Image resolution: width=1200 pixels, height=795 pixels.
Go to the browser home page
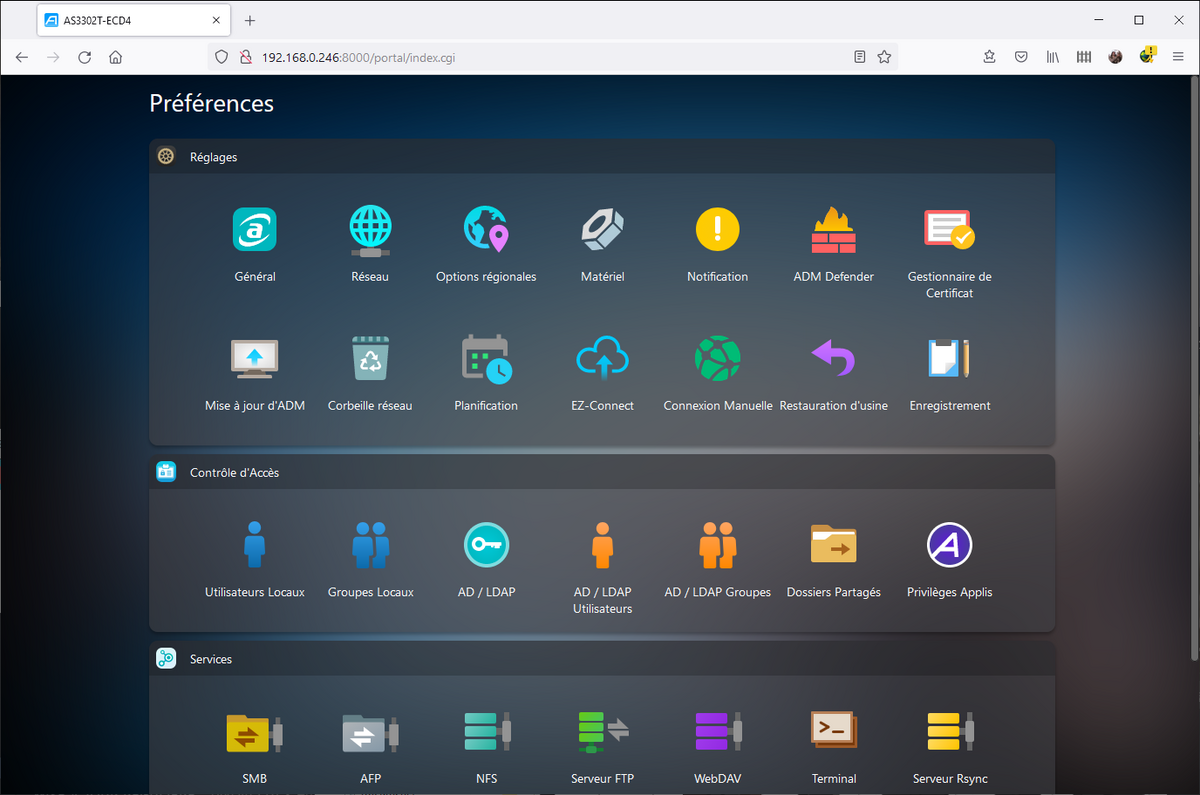coord(116,57)
